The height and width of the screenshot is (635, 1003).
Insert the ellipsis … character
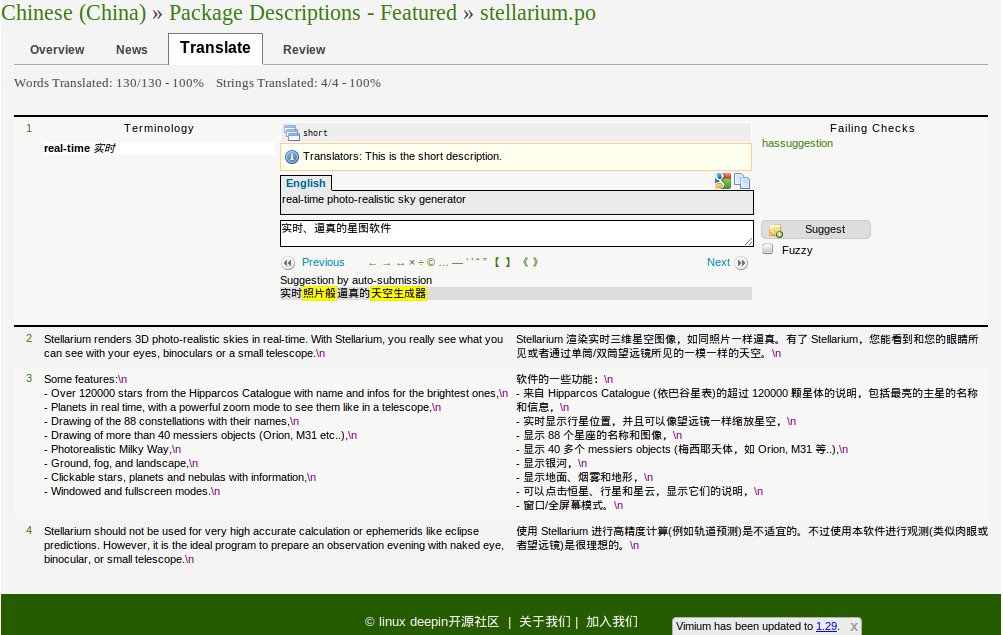click(443, 263)
